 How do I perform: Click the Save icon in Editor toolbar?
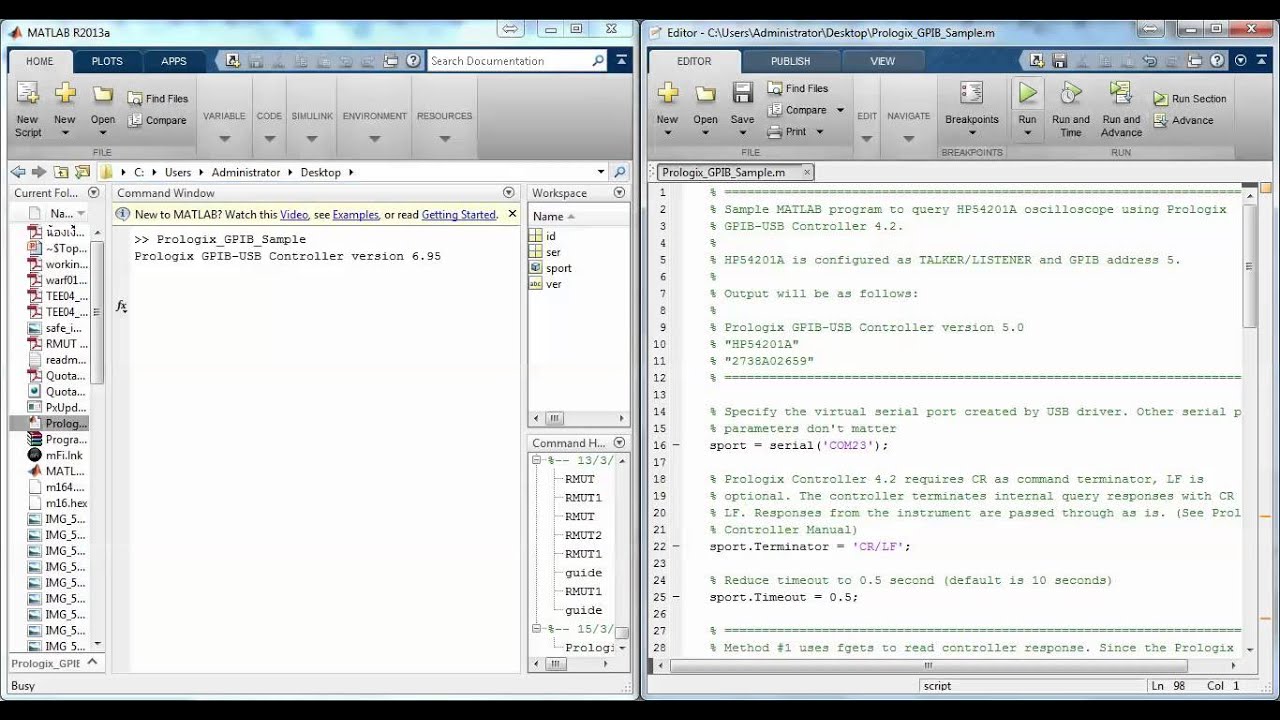[742, 94]
